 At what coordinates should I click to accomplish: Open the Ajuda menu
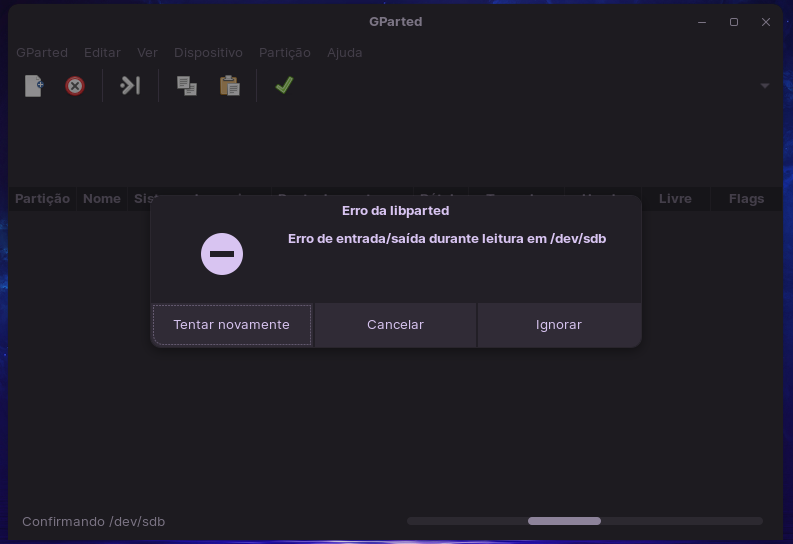tap(344, 53)
